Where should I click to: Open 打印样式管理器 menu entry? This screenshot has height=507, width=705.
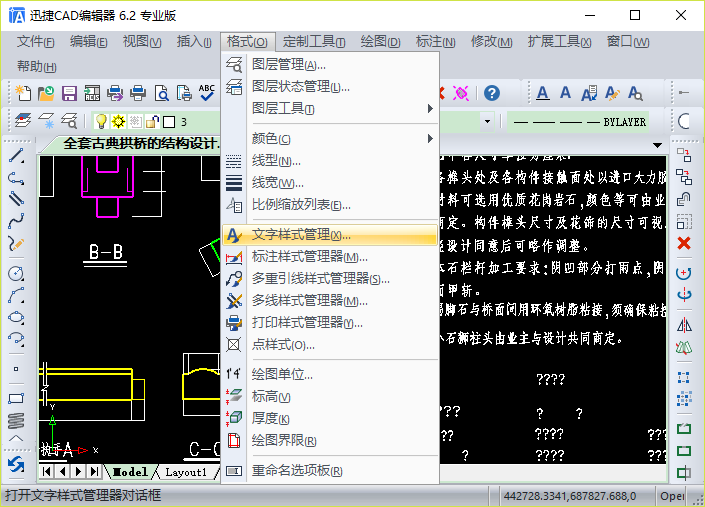pos(330,323)
